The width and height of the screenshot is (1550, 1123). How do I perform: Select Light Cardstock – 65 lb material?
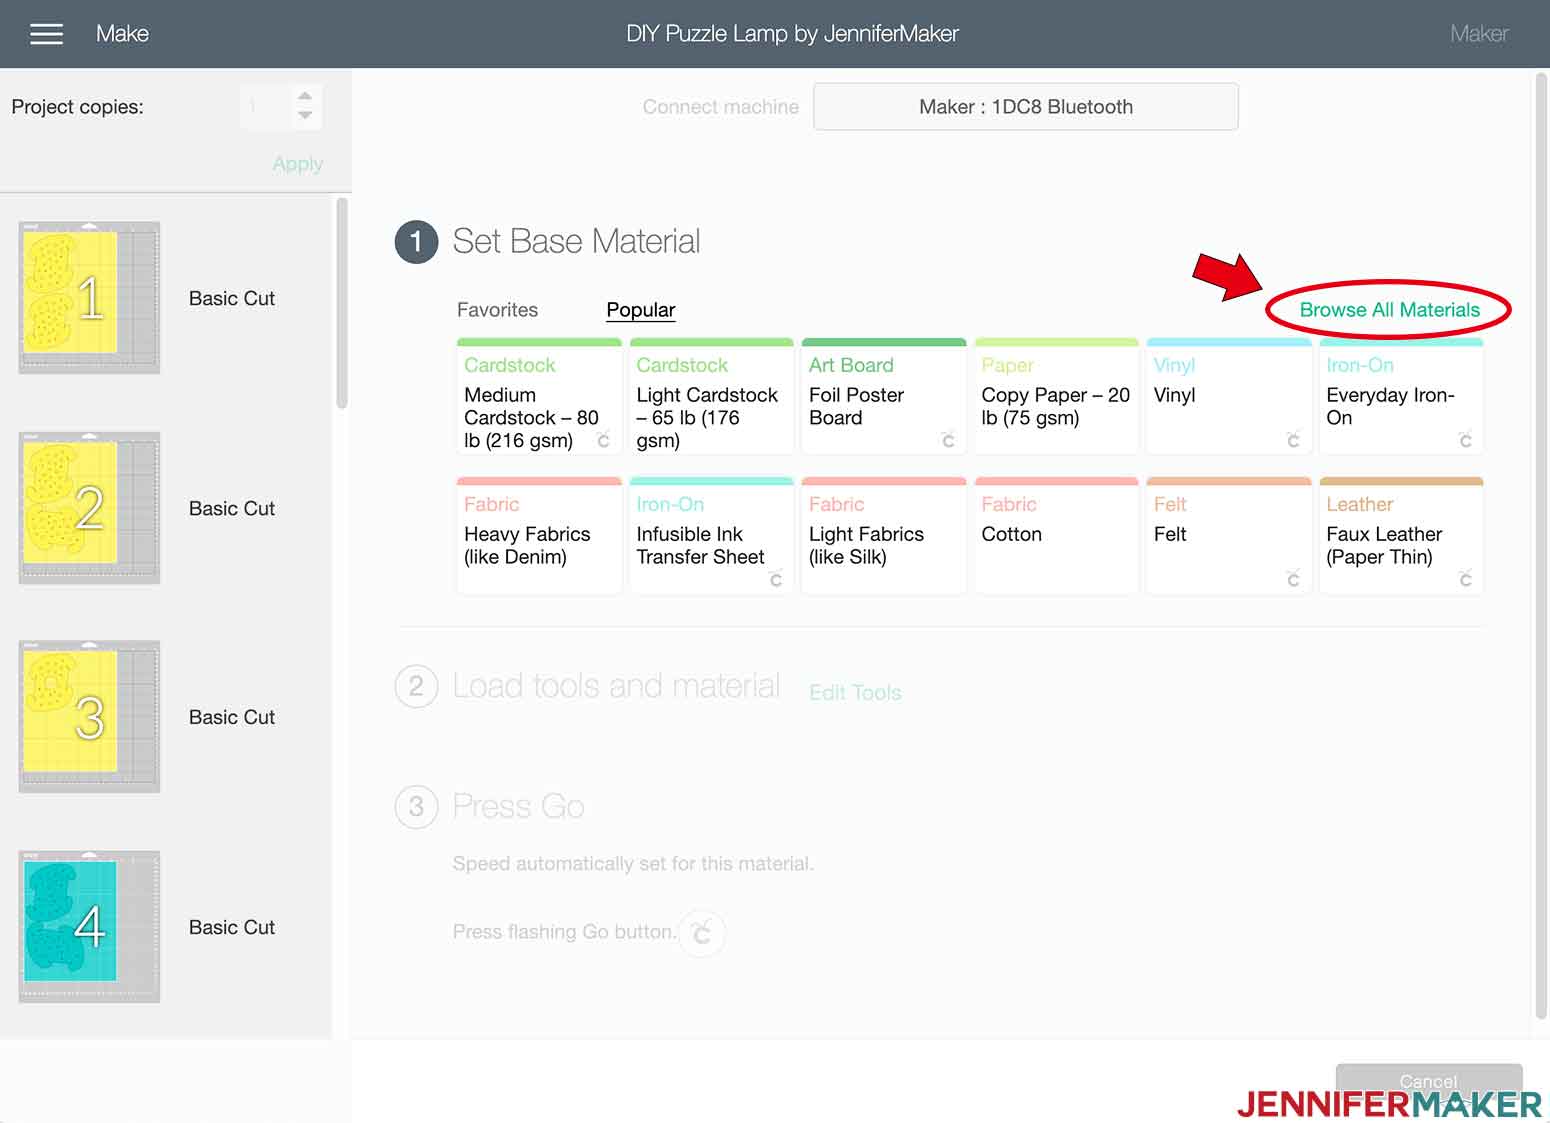pyautogui.click(x=711, y=397)
